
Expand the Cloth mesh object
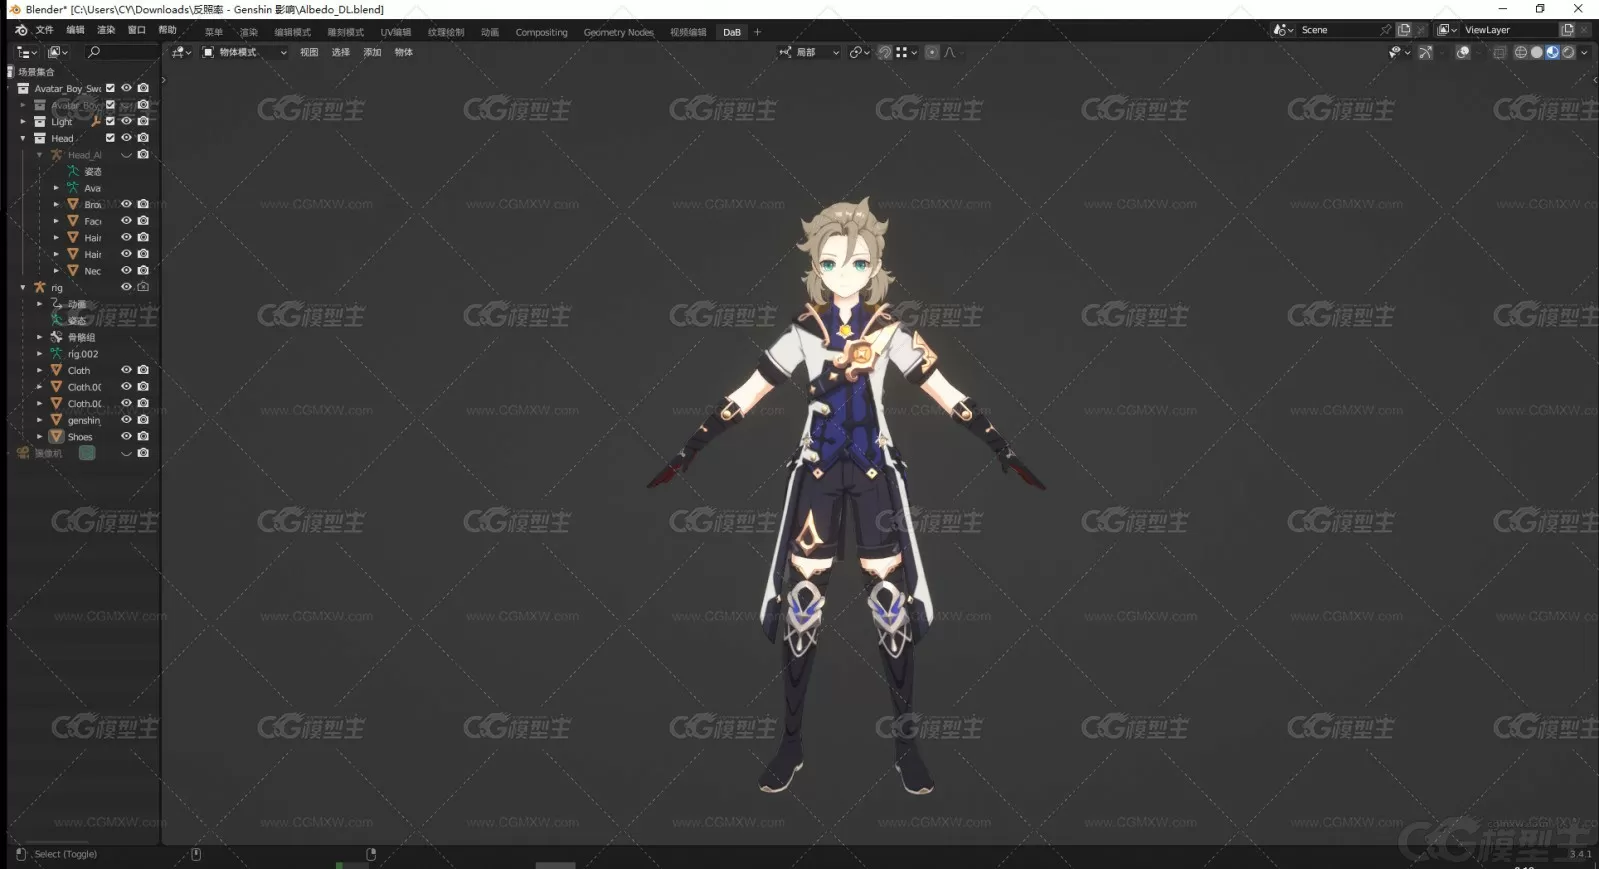pyautogui.click(x=39, y=370)
